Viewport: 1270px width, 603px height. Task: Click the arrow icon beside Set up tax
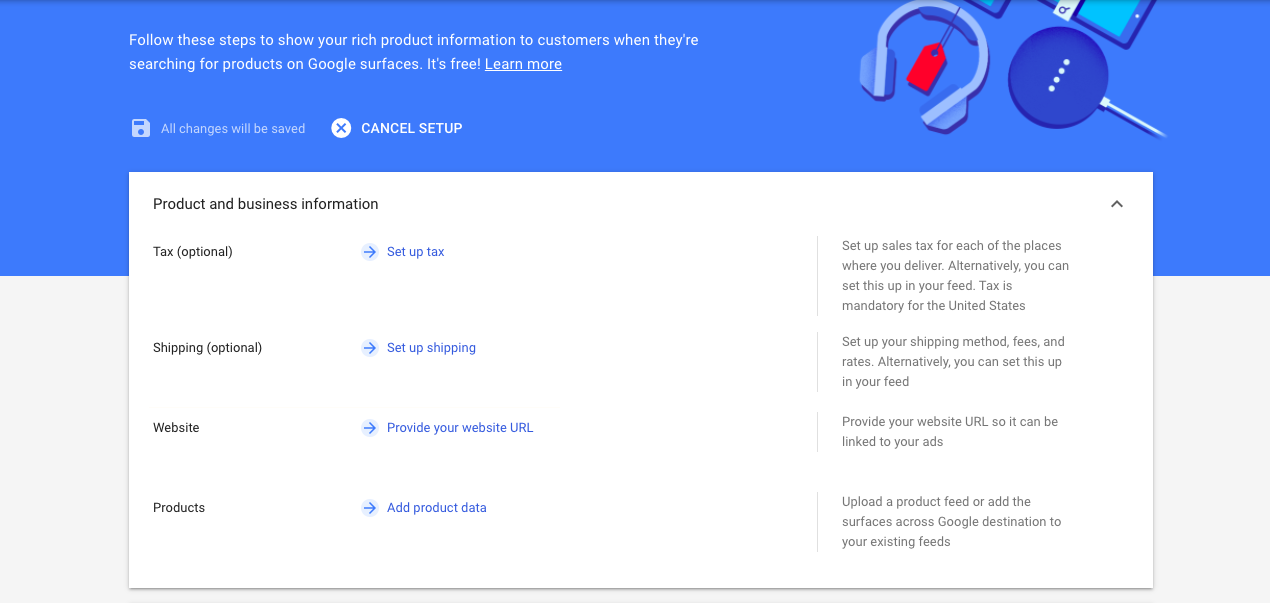tap(370, 252)
